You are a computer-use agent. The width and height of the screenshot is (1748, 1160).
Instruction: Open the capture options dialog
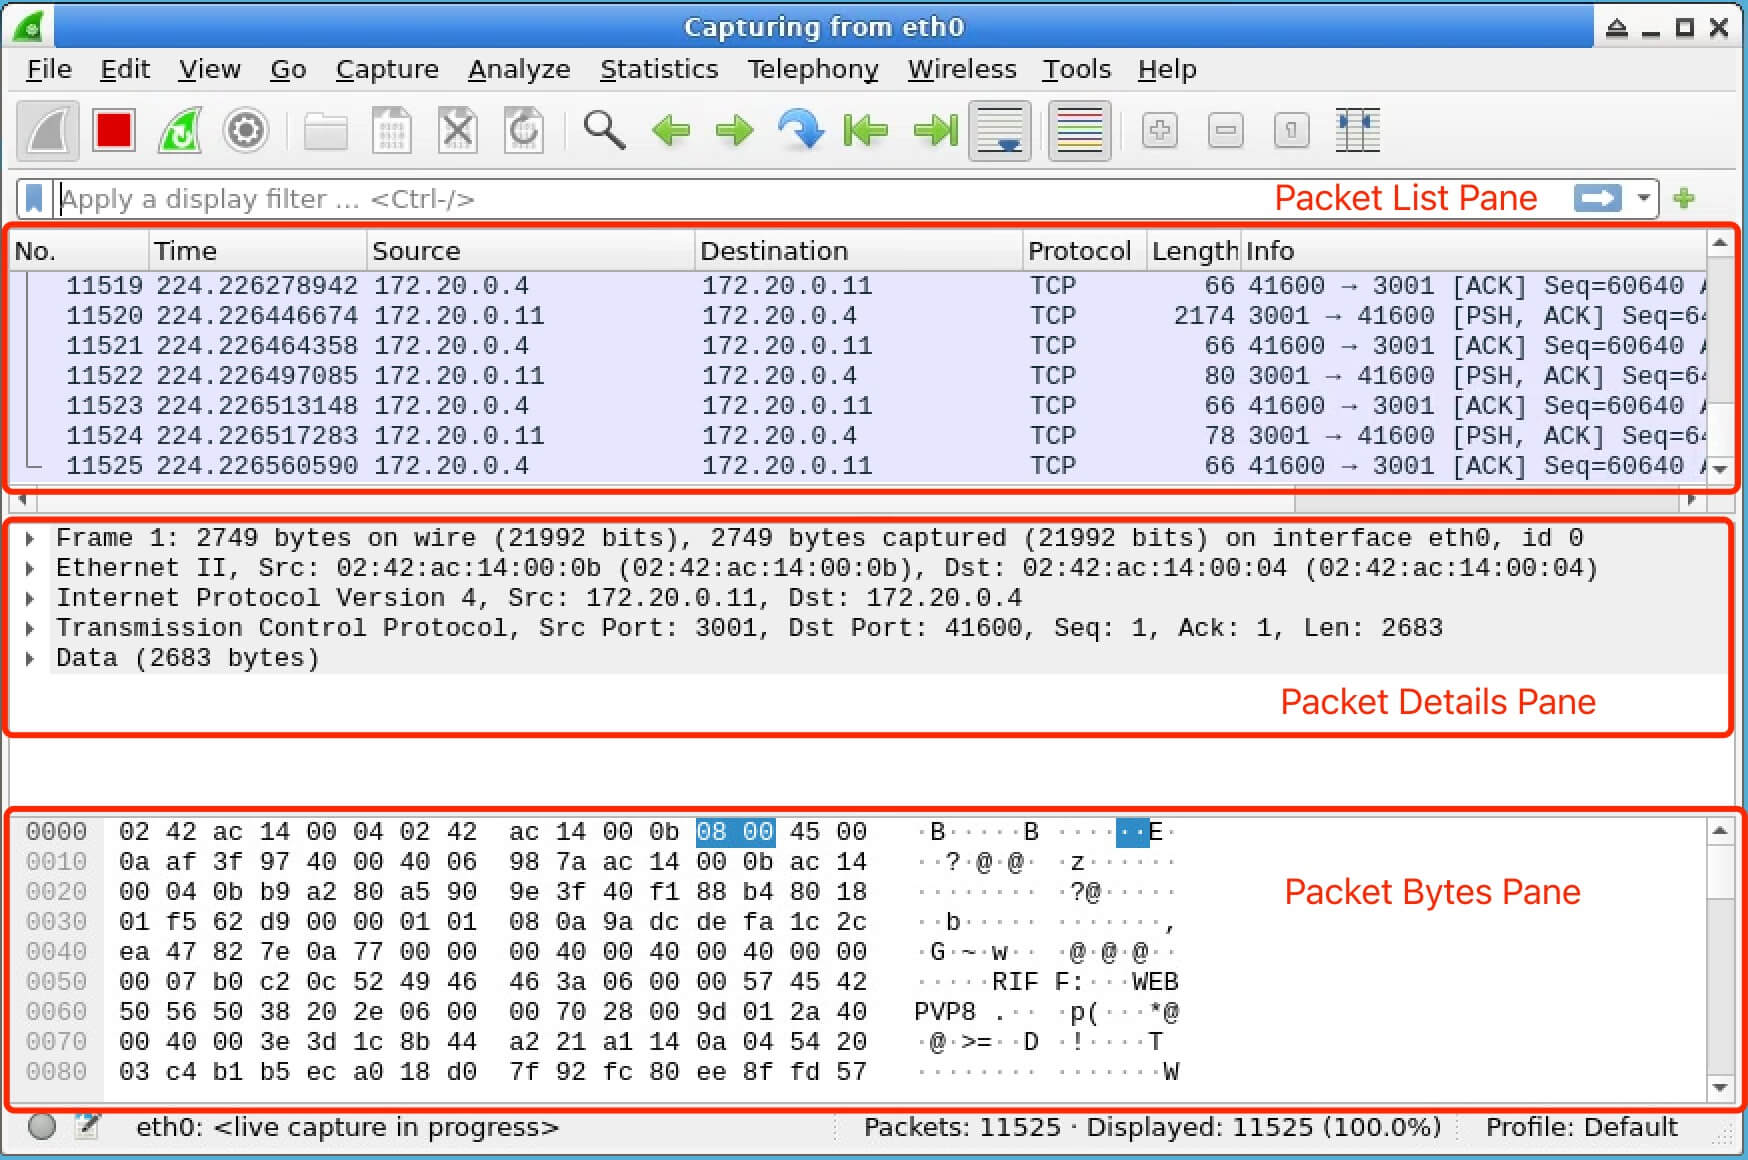pyautogui.click(x=246, y=130)
